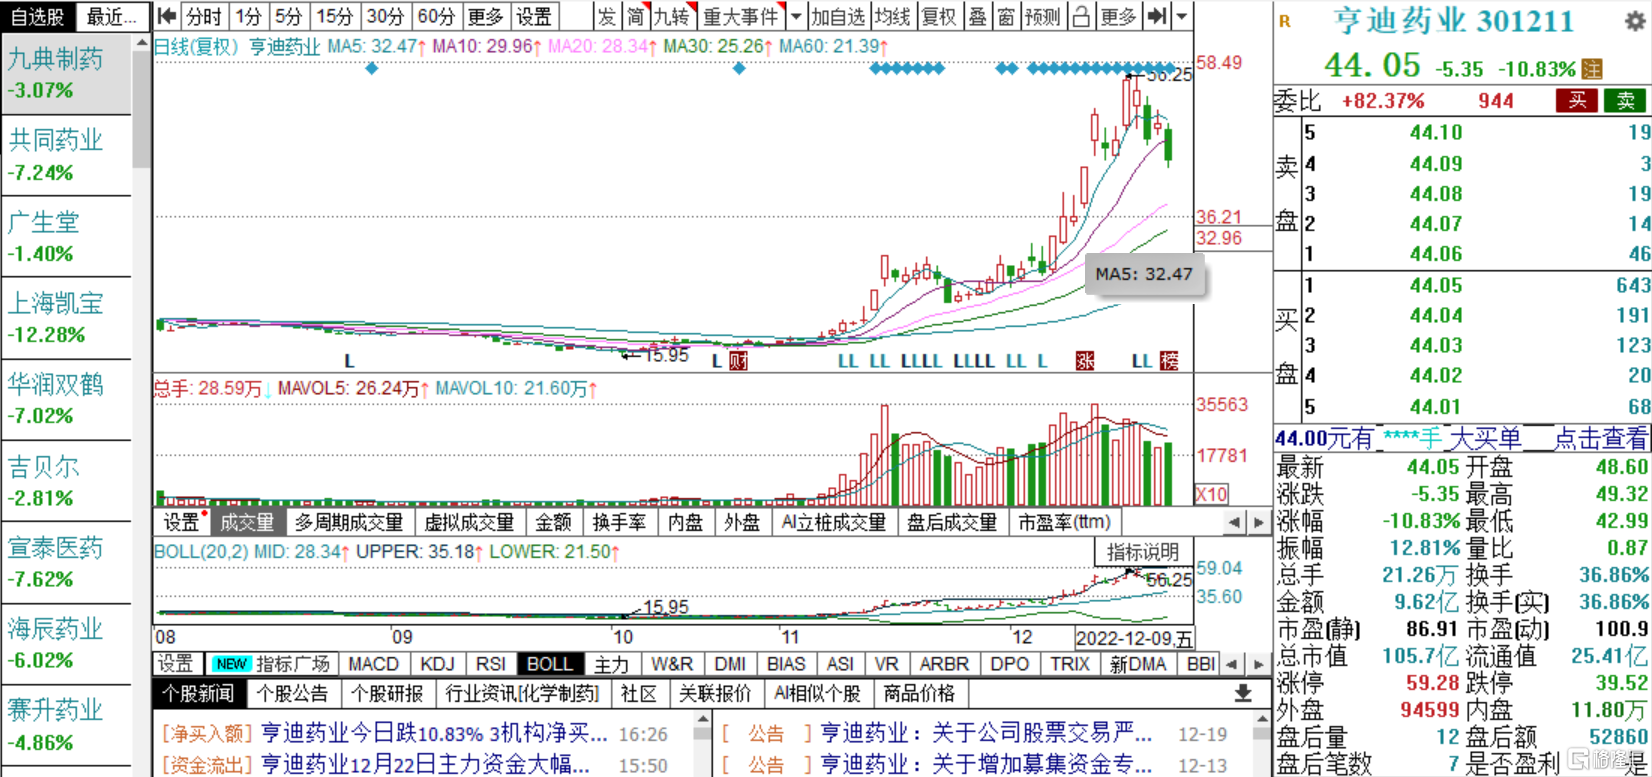The image size is (1652, 777).
Task: Open the 最近... recent list tab
Action: [x=112, y=16]
